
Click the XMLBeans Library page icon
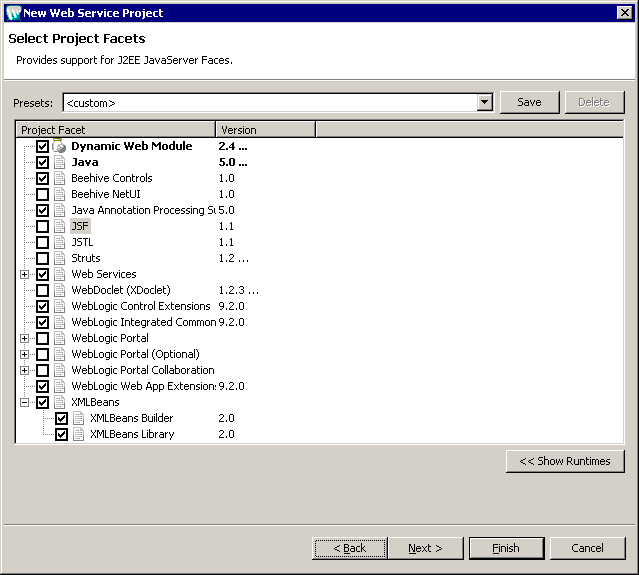(78, 434)
